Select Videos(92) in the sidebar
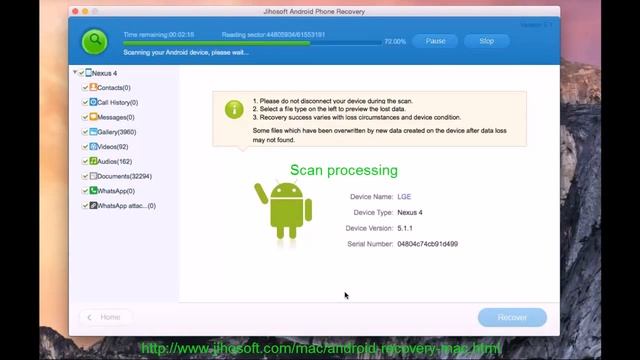 point(113,147)
